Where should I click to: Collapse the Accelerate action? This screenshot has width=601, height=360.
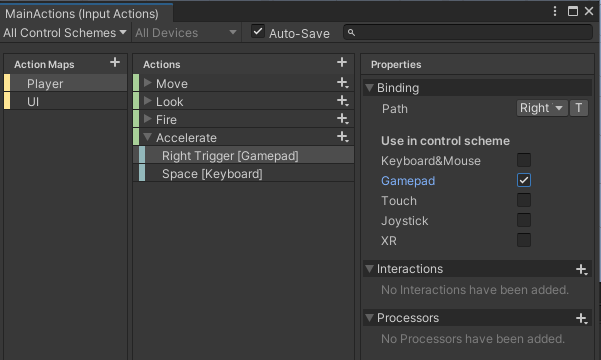click(148, 137)
